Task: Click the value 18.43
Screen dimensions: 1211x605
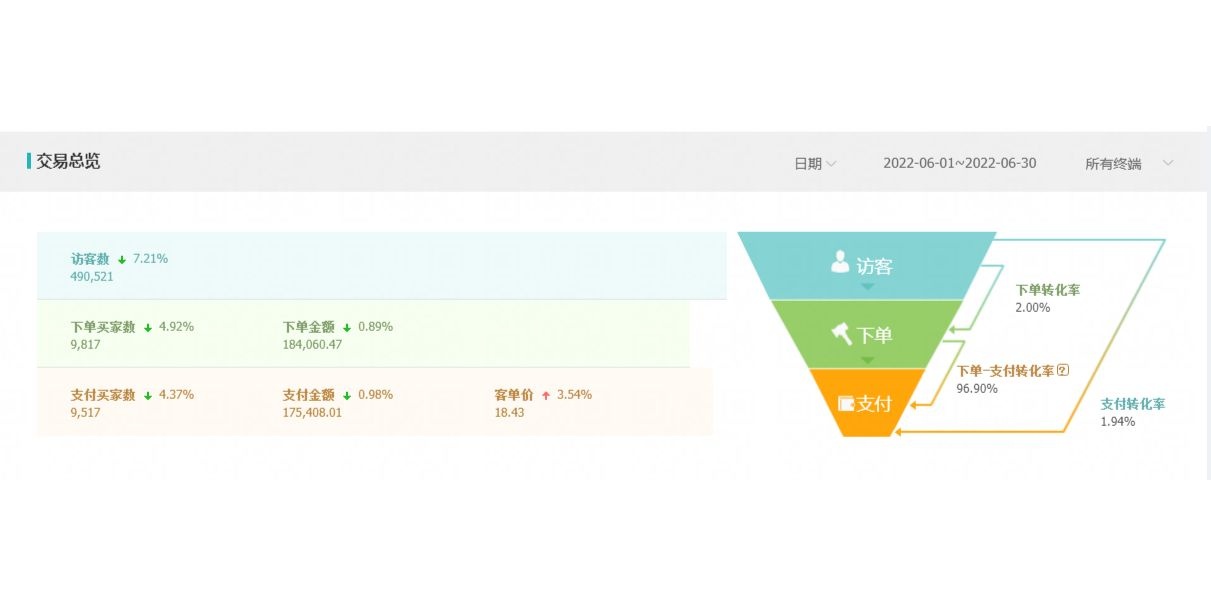Action: [509, 412]
